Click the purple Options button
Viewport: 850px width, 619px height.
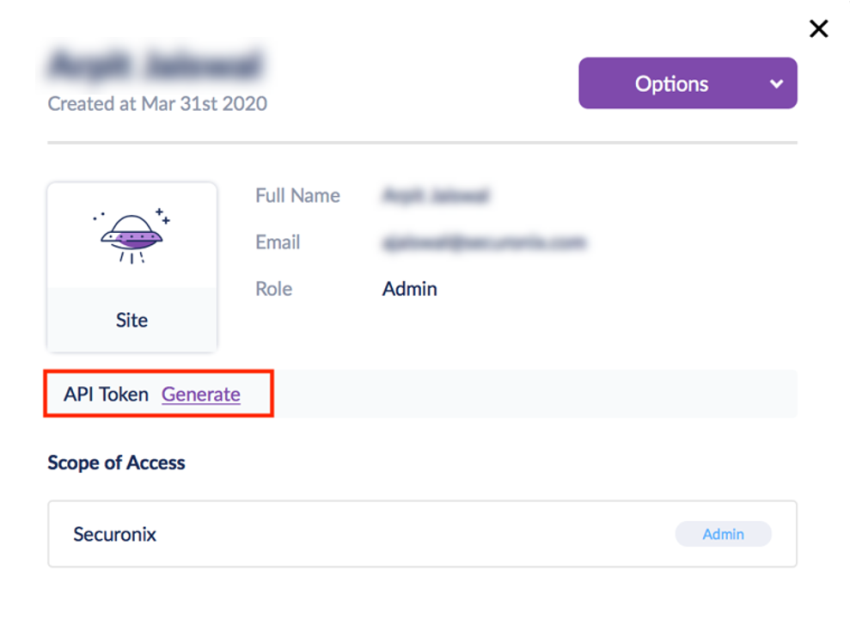(671, 84)
